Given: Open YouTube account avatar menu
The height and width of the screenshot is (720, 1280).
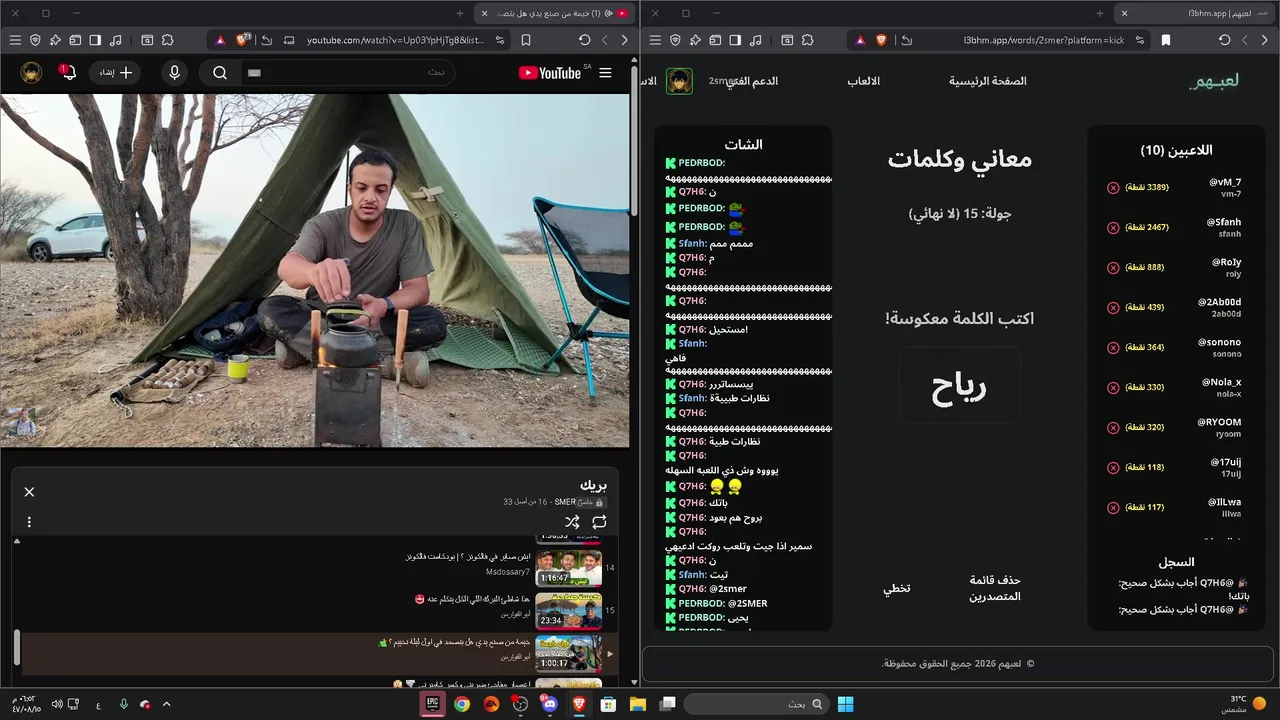Looking at the screenshot, I should point(32,73).
